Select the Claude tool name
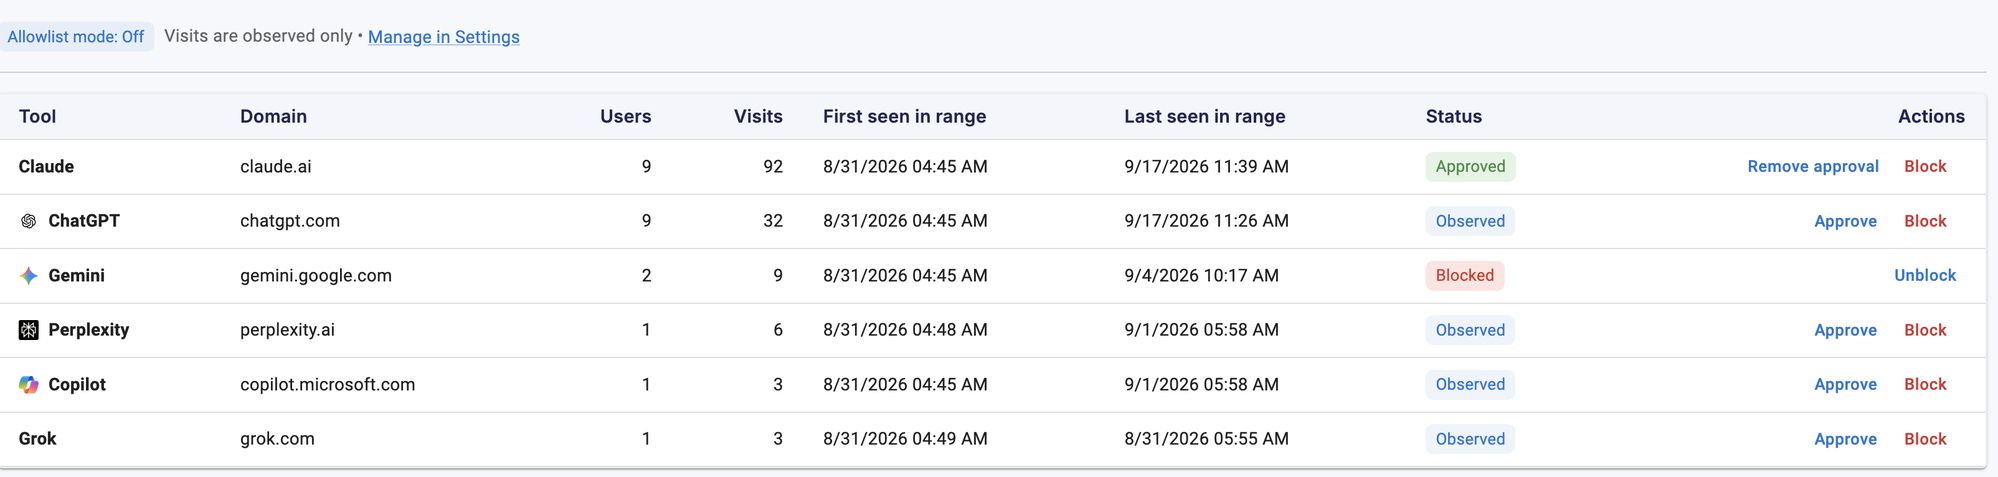Image resolution: width=1998 pixels, height=477 pixels. [46, 167]
